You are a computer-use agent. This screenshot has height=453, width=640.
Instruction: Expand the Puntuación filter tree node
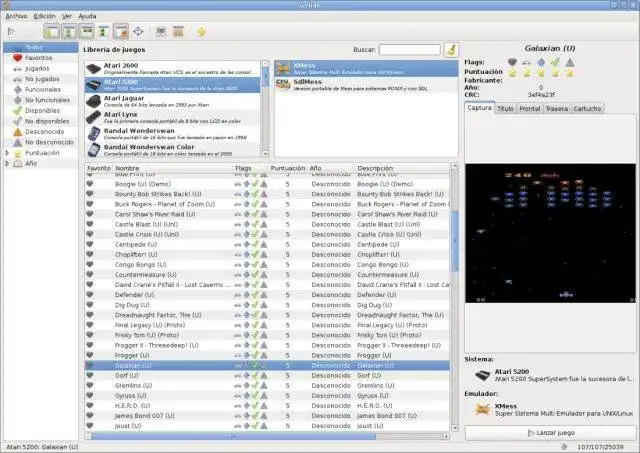pos(7,153)
